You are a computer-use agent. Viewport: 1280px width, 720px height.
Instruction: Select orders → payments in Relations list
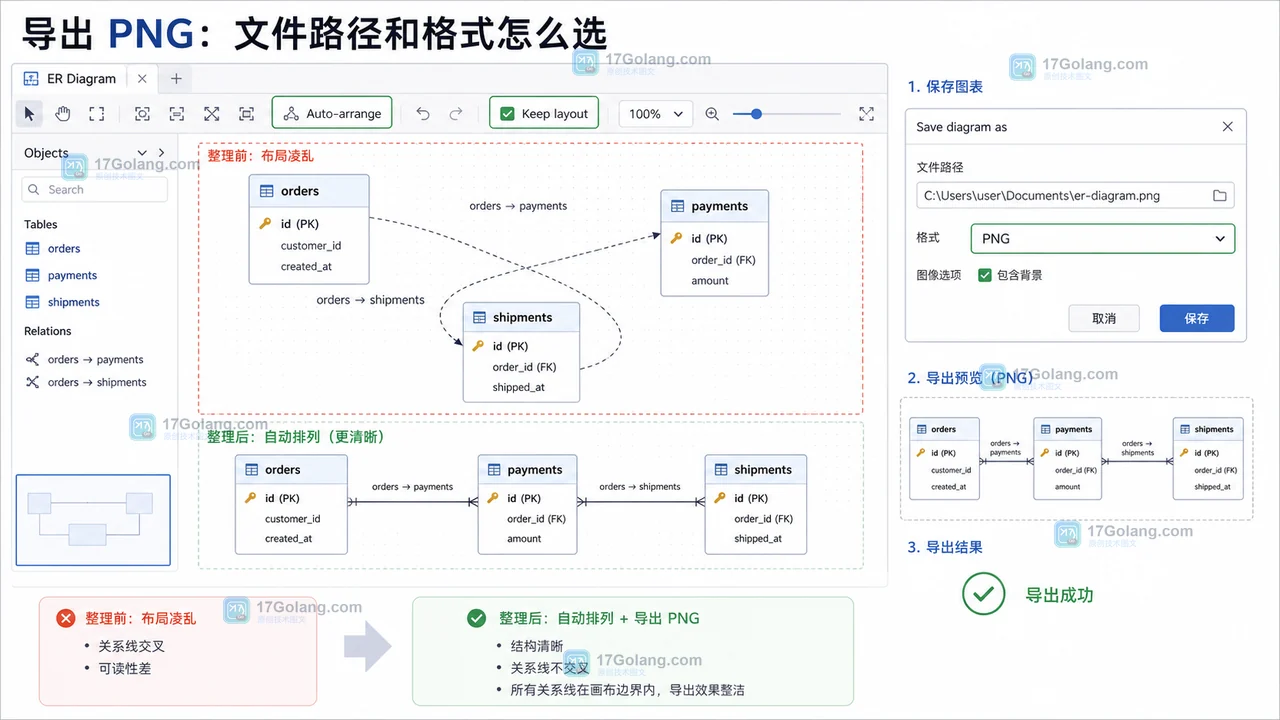click(96, 360)
